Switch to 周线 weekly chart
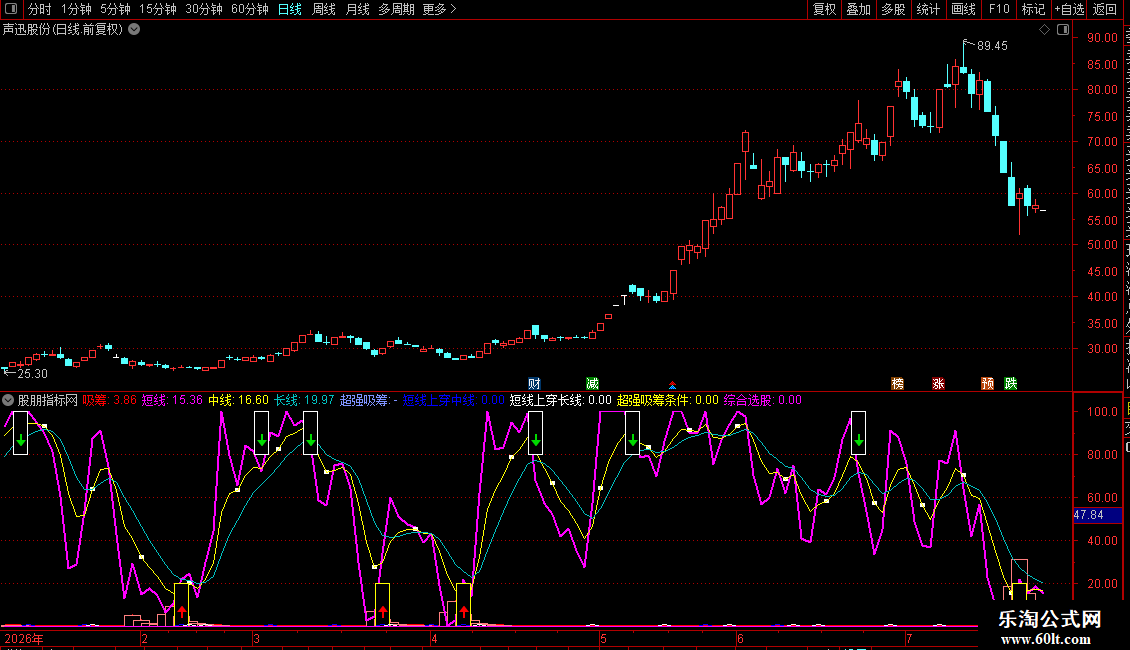 [x=324, y=9]
